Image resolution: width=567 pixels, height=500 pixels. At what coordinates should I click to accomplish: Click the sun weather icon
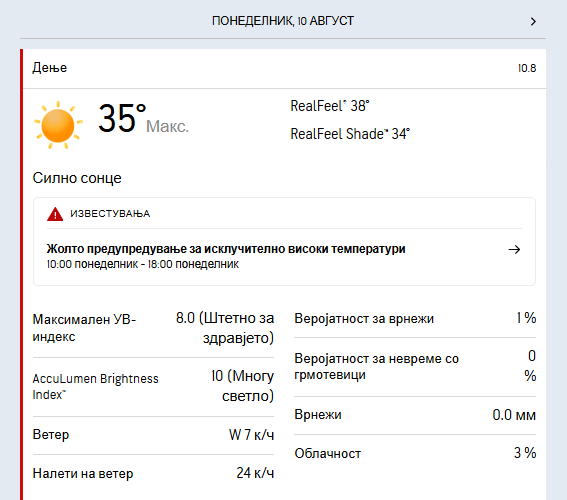(58, 125)
